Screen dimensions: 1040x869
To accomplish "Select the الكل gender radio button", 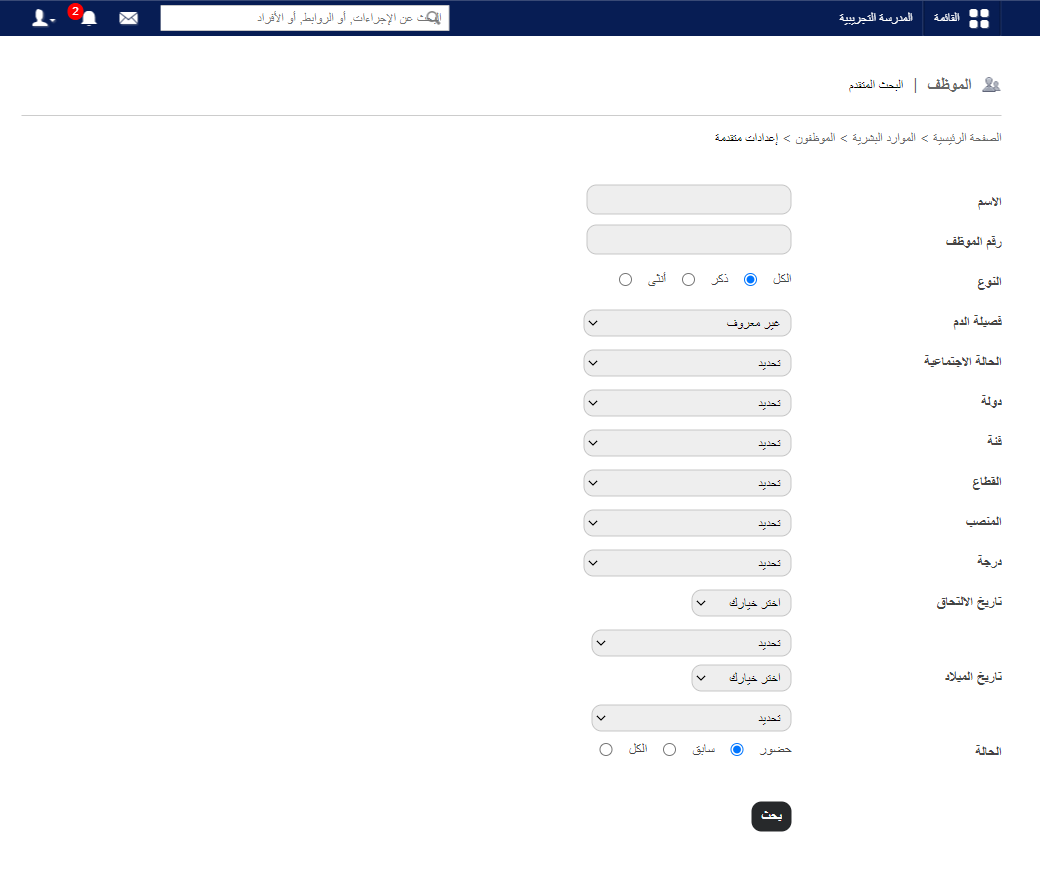I will [750, 279].
